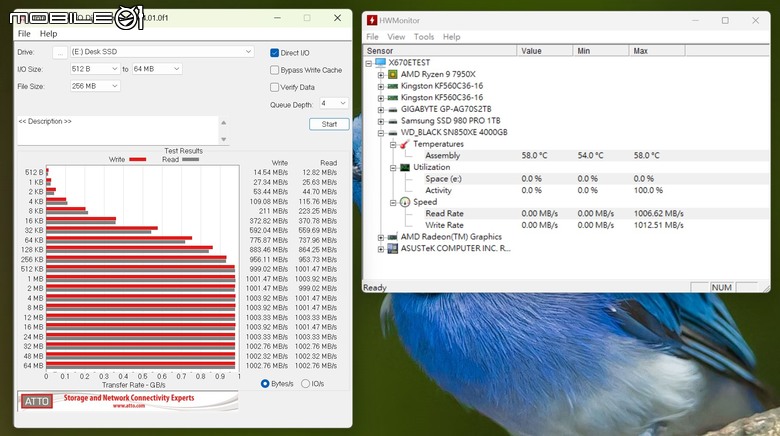Click the Start benchmark button
The height and width of the screenshot is (436, 780).
[x=329, y=124]
